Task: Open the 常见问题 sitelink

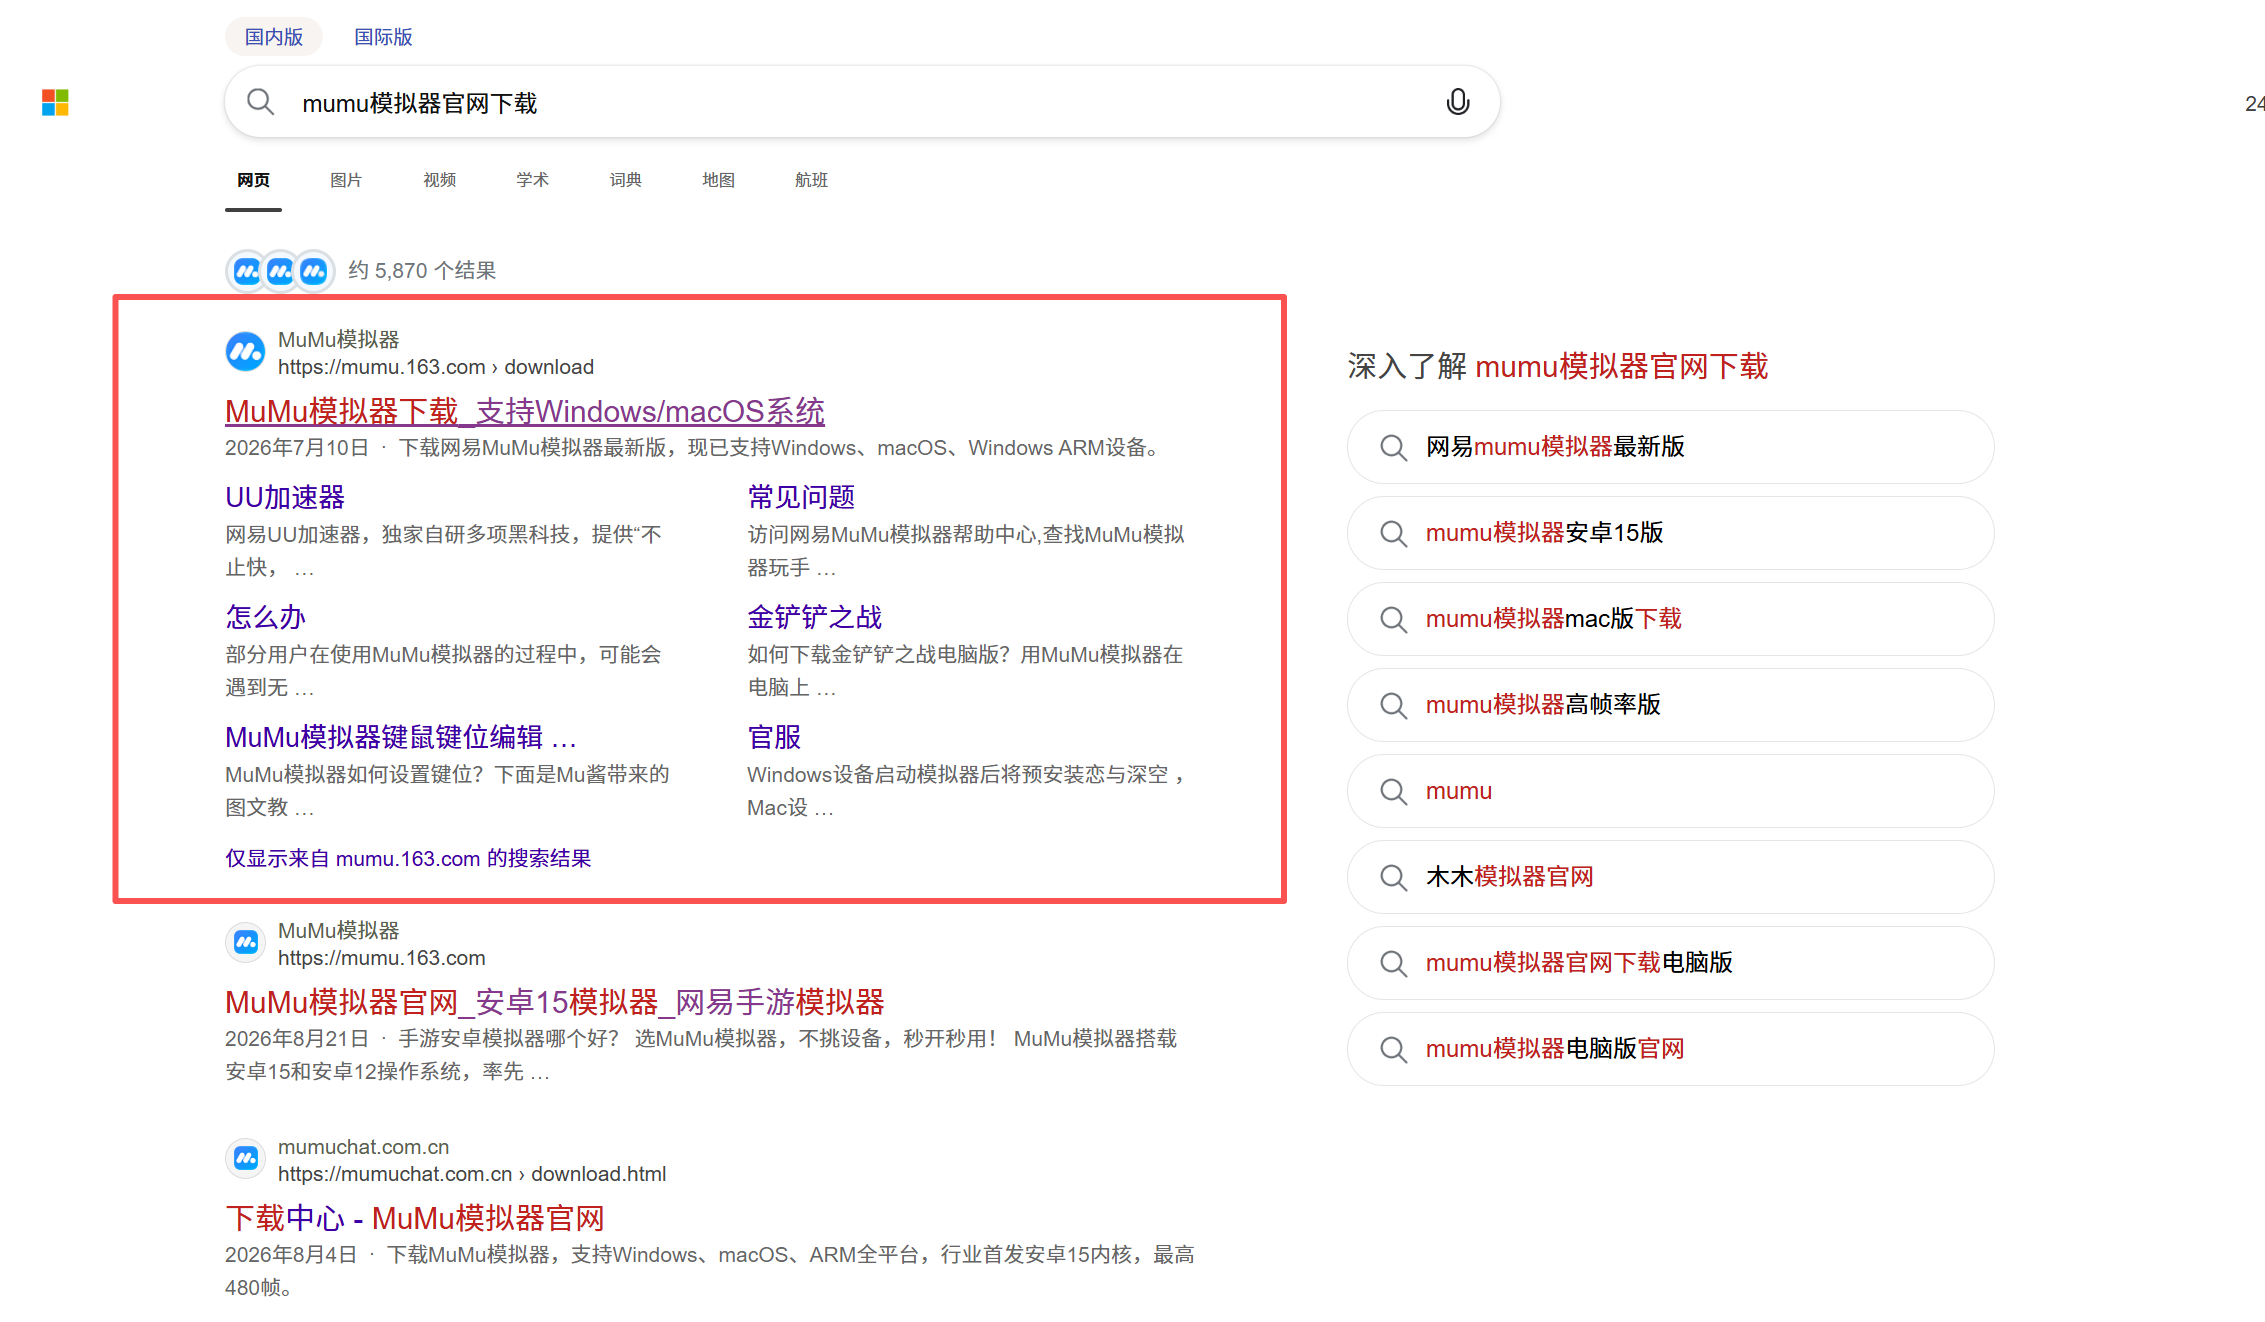Action: pyautogui.click(x=801, y=497)
